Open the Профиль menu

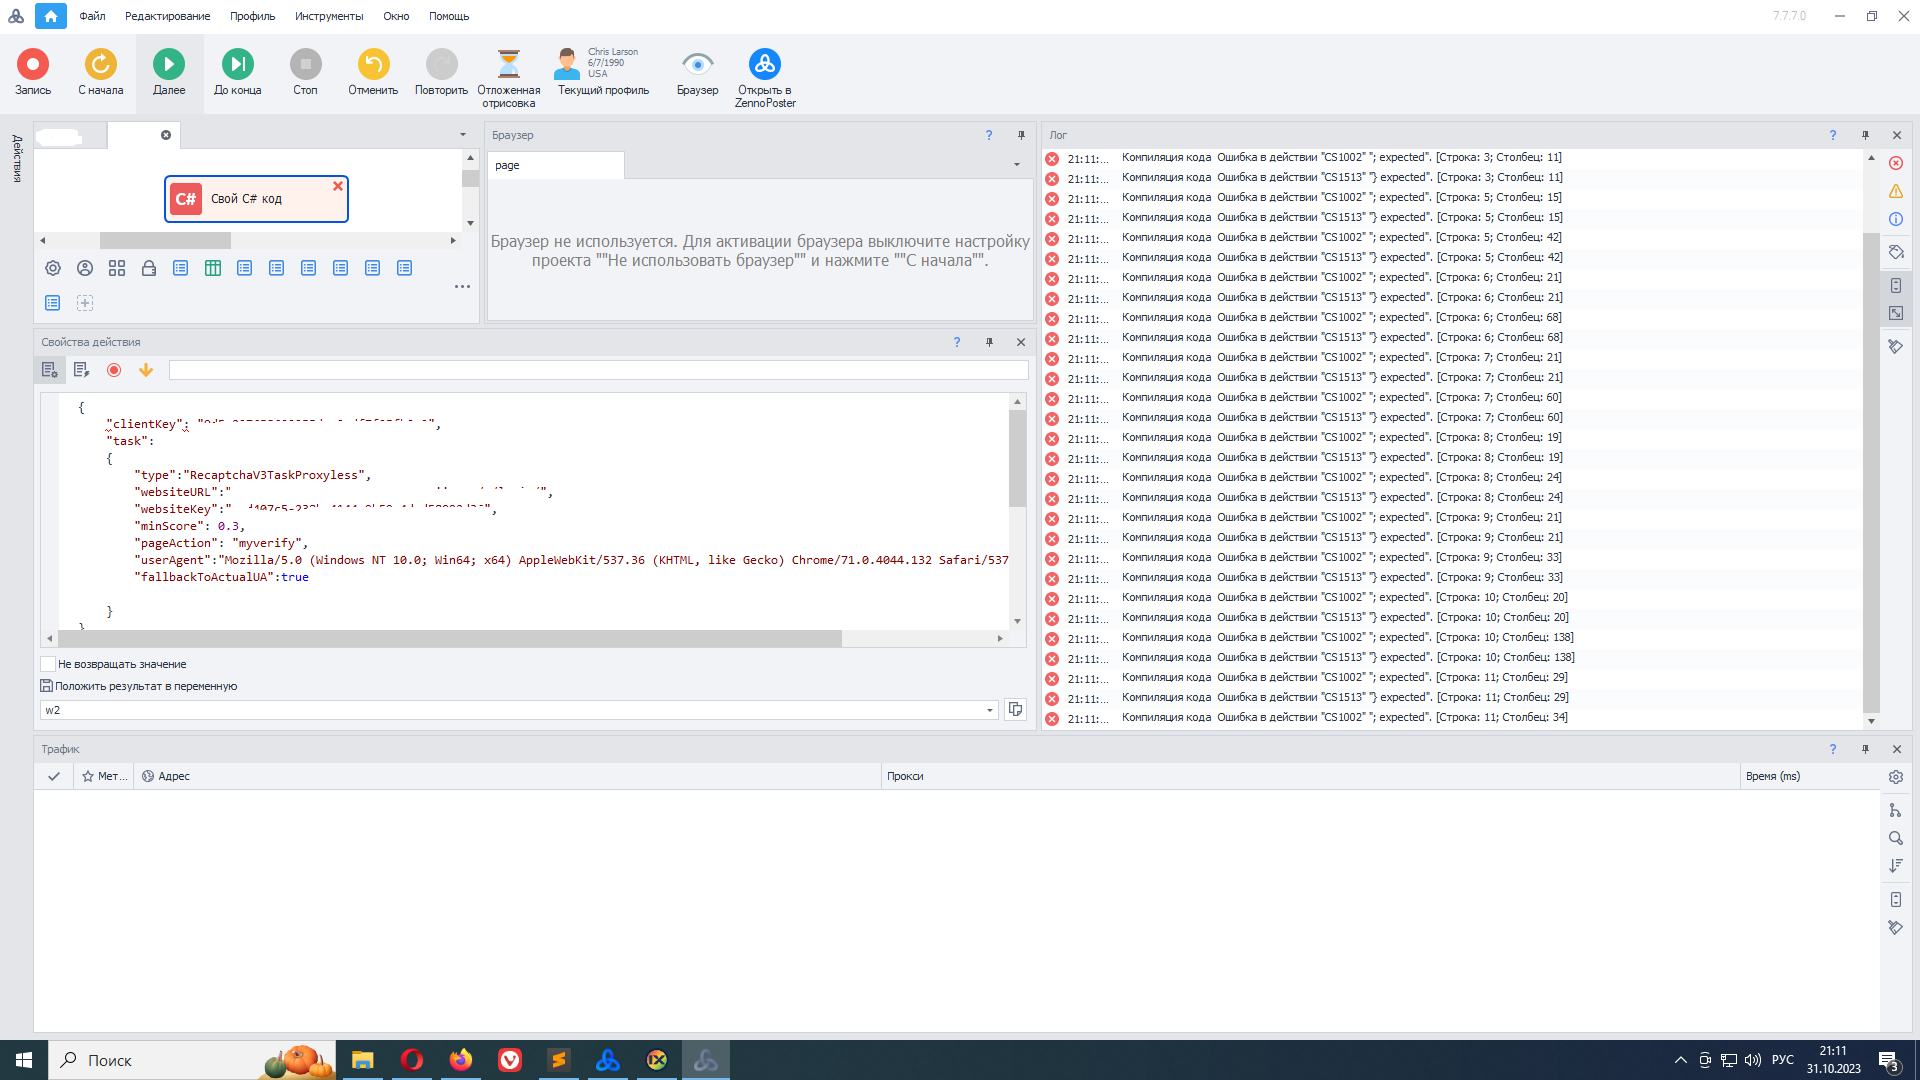coord(252,16)
